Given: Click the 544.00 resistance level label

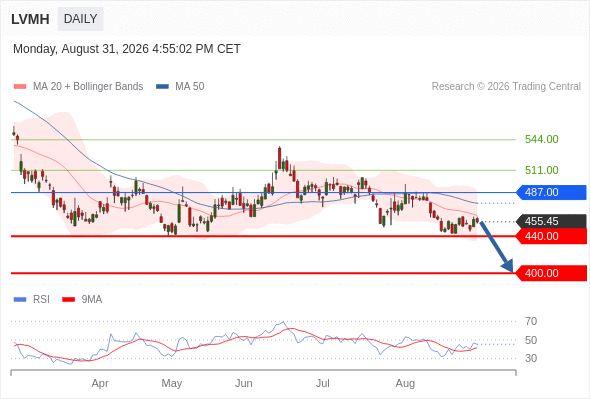Looking at the screenshot, I should [541, 139].
